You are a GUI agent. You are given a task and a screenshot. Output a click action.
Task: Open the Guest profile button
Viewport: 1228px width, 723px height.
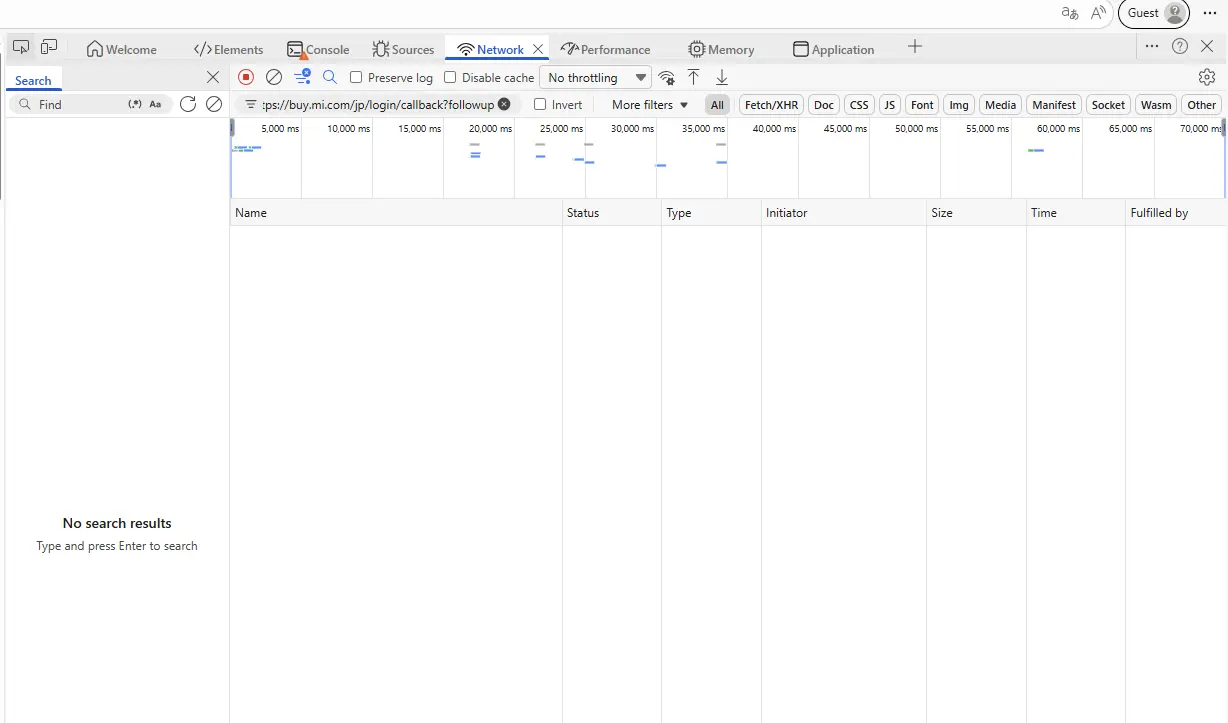tap(1154, 13)
